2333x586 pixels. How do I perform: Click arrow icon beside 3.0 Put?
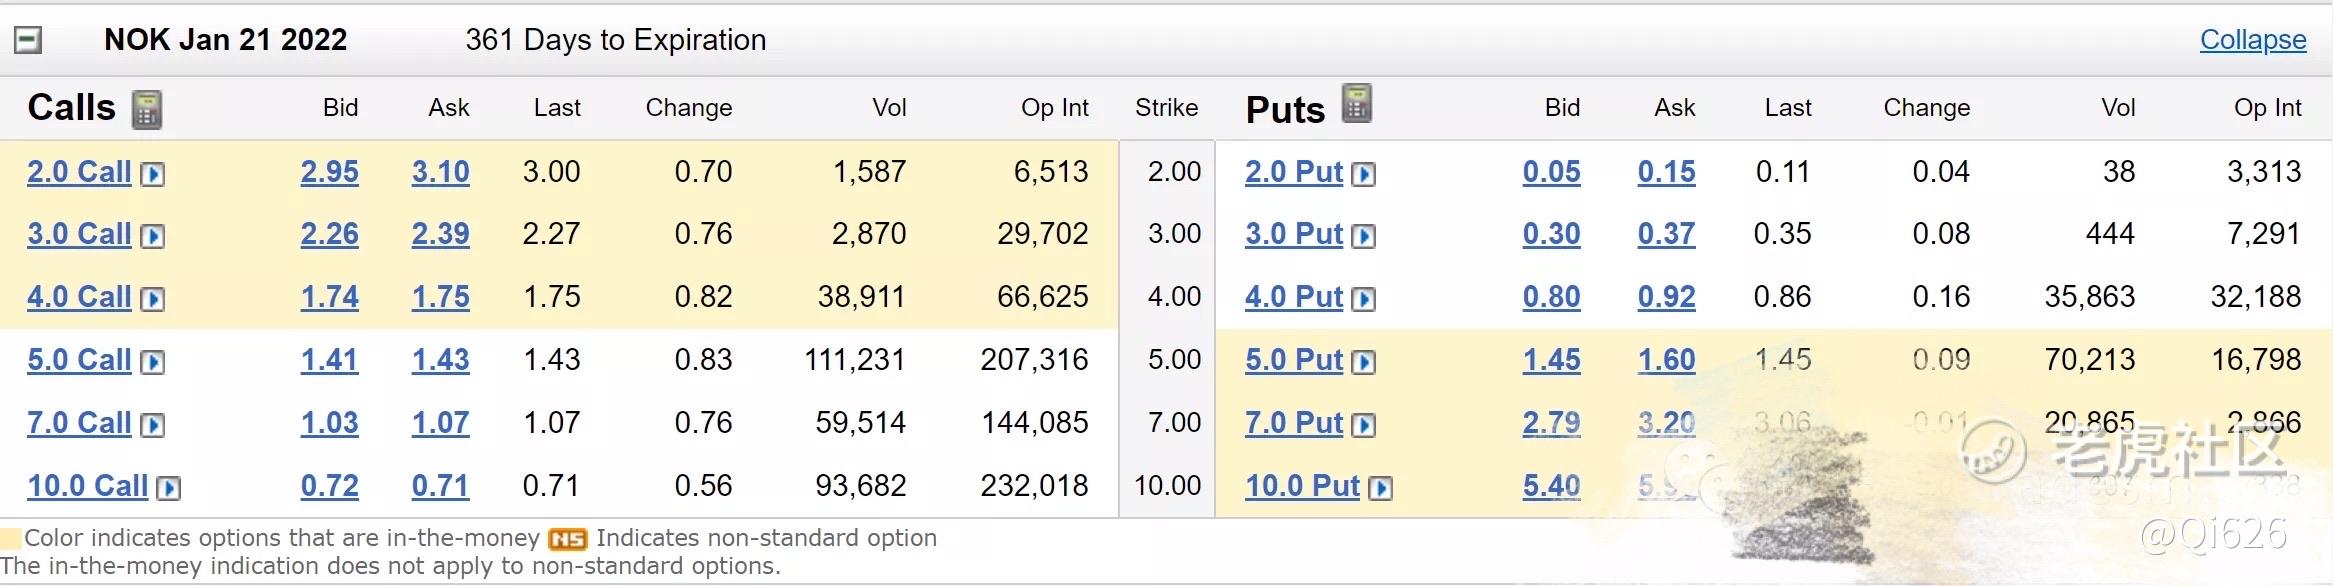(1363, 236)
